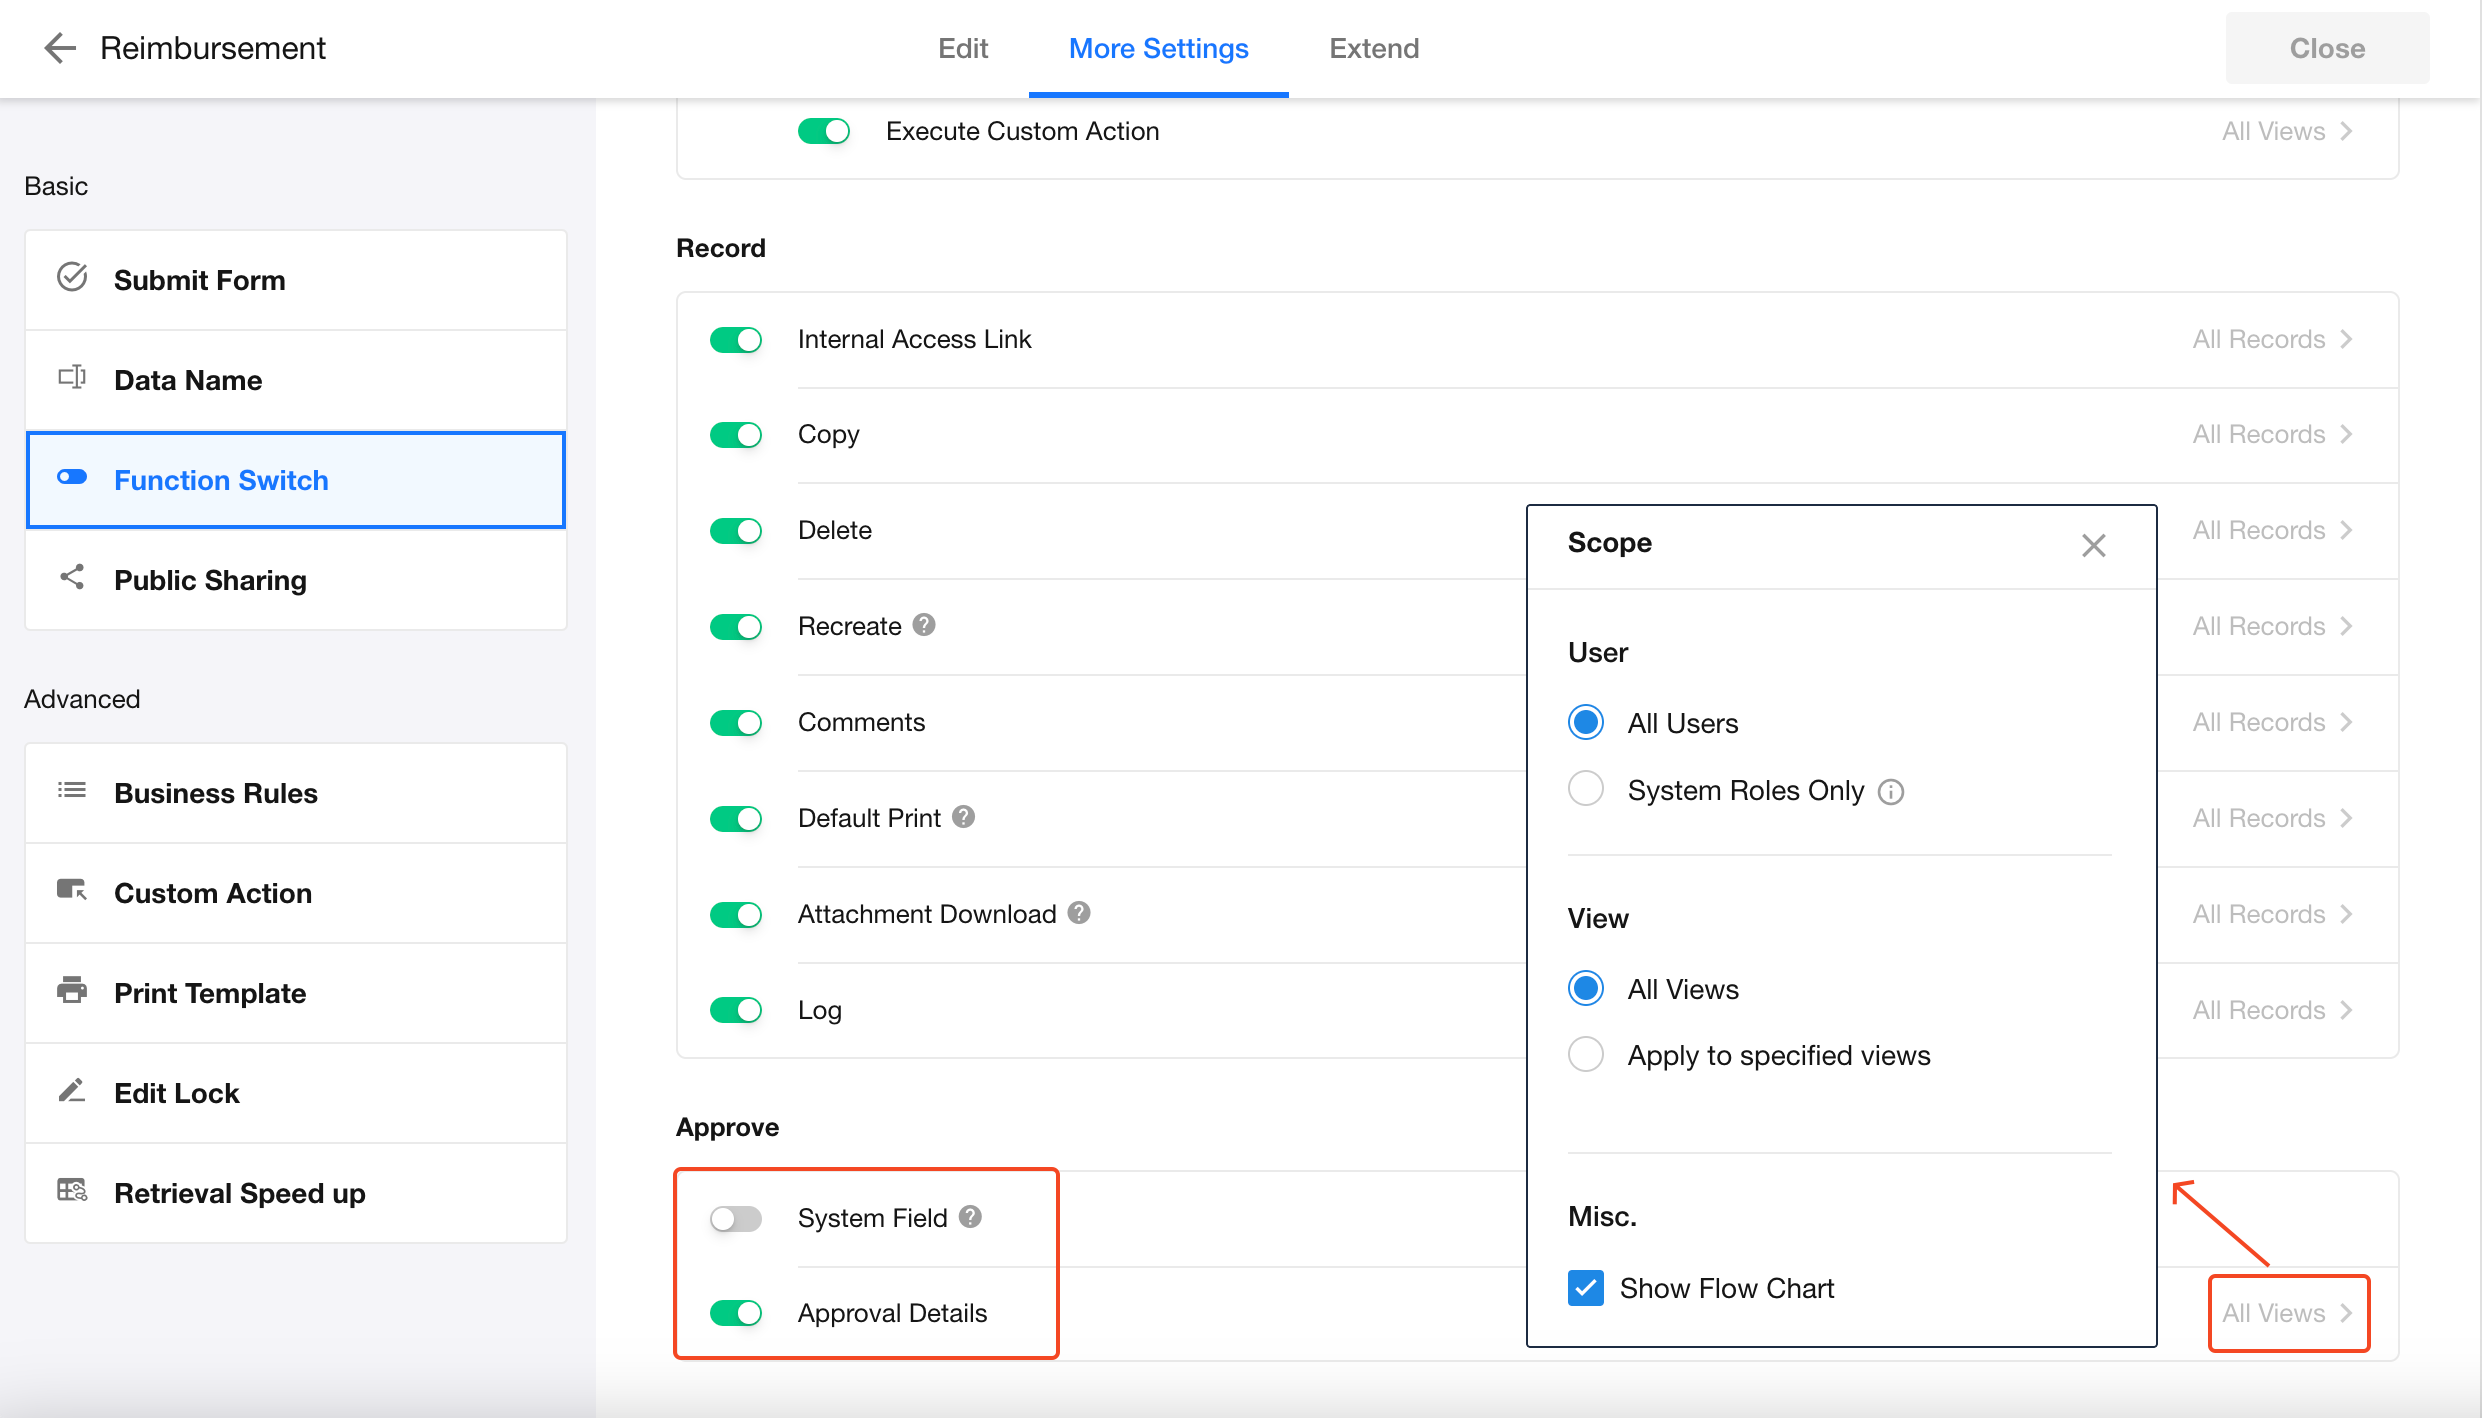
Task: Close the Scope popup with X
Action: [x=2093, y=545]
